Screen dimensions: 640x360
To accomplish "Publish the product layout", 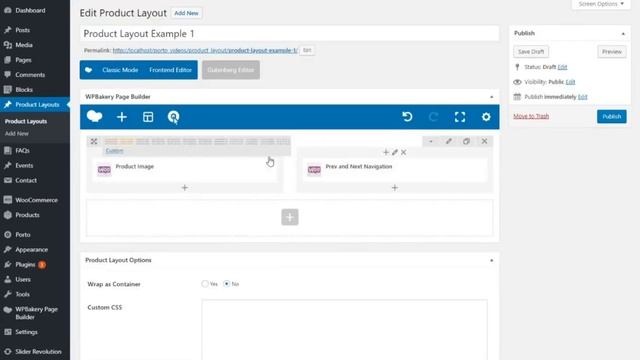I will pos(611,116).
